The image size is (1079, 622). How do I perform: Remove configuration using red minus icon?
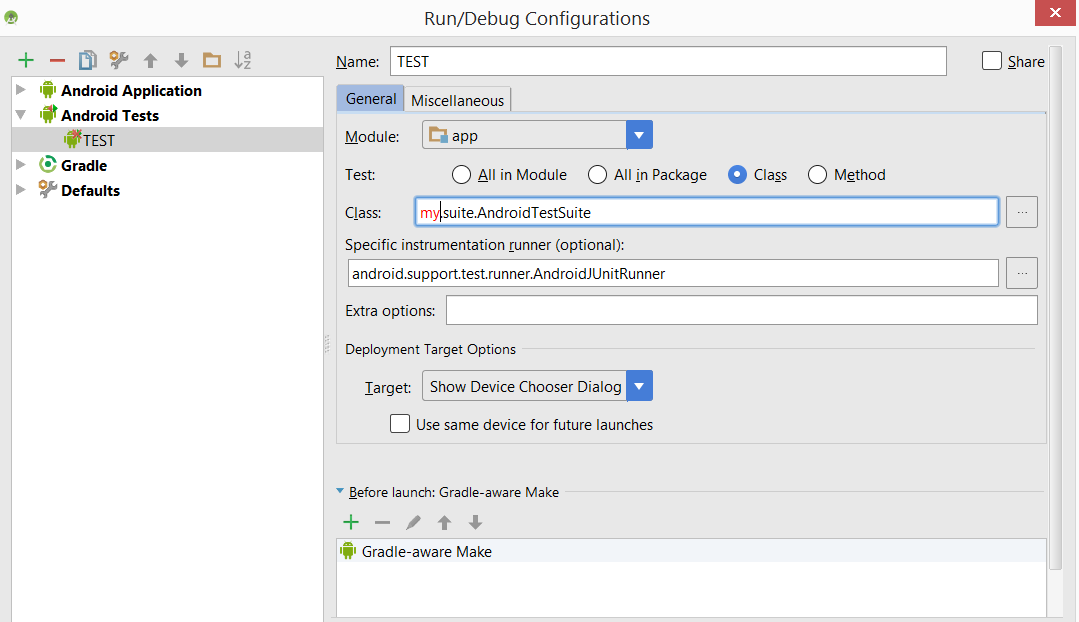click(57, 61)
